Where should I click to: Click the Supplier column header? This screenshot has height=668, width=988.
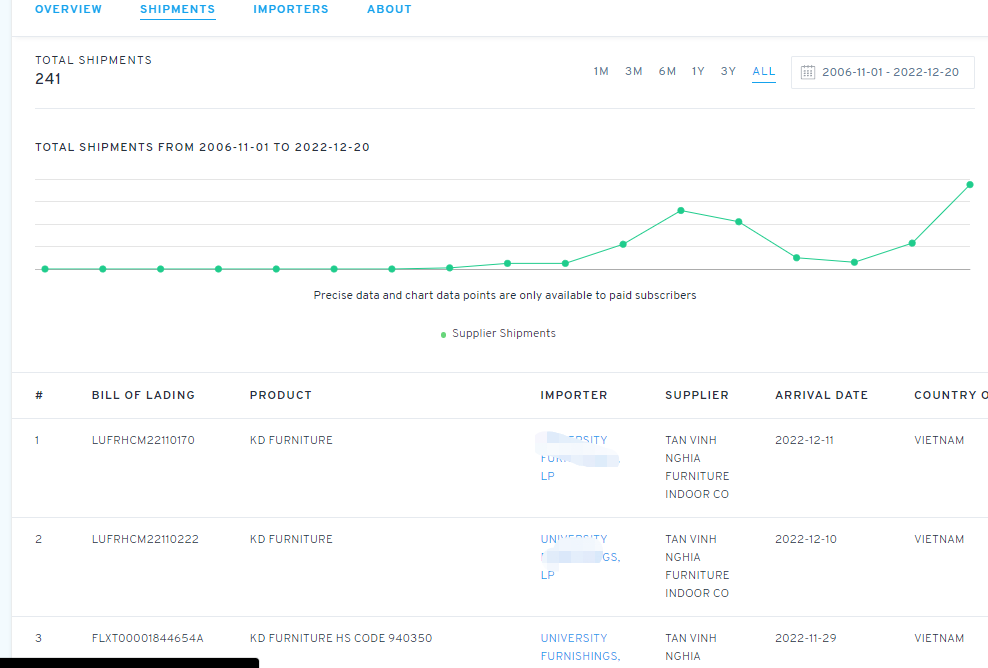click(697, 395)
